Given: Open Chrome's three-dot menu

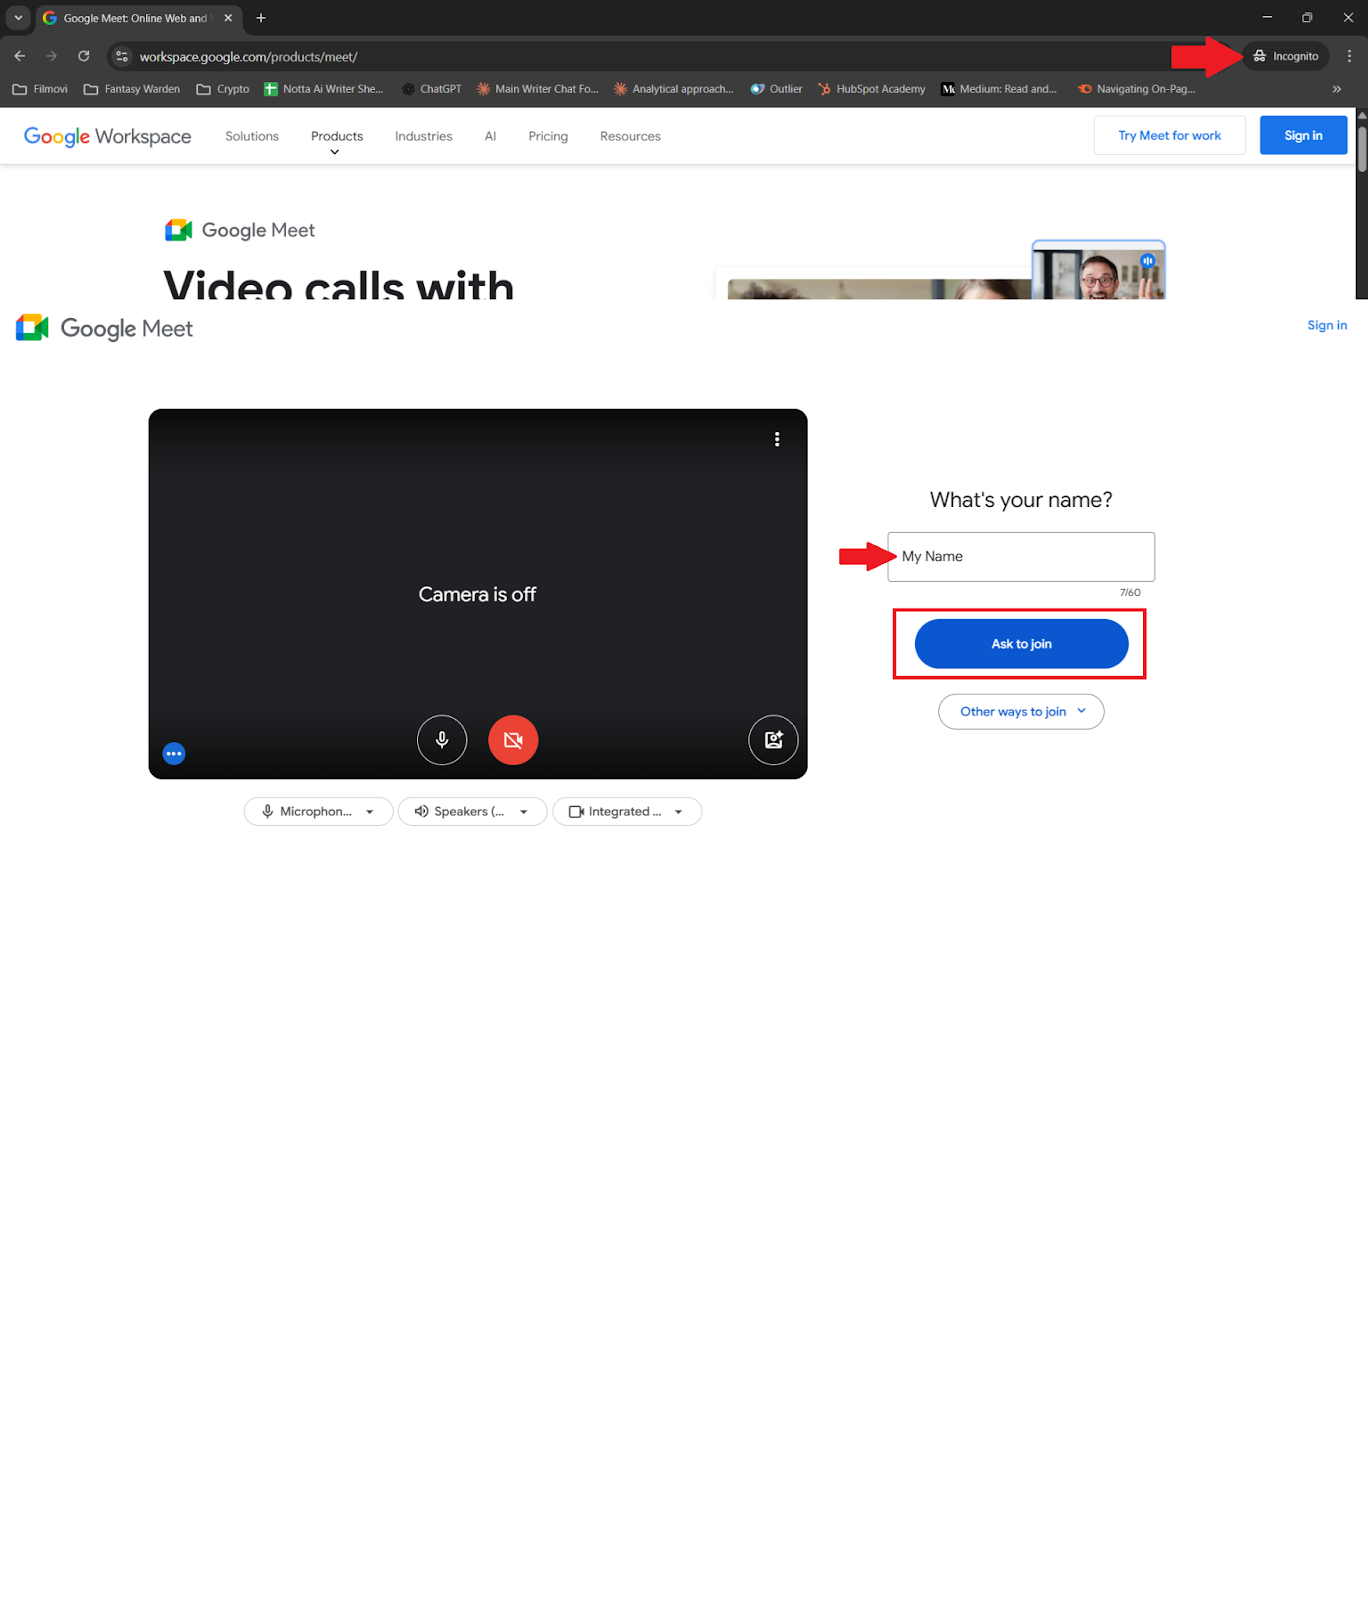Looking at the screenshot, I should click(1349, 57).
